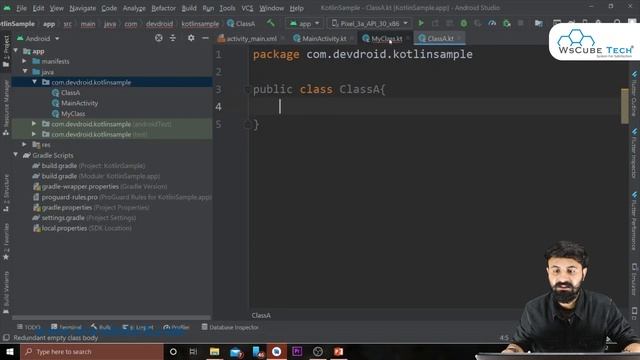Viewport: 640px width, 360px height.
Task: Select MainActivity in the project tree
Action: pyautogui.click(x=75, y=103)
